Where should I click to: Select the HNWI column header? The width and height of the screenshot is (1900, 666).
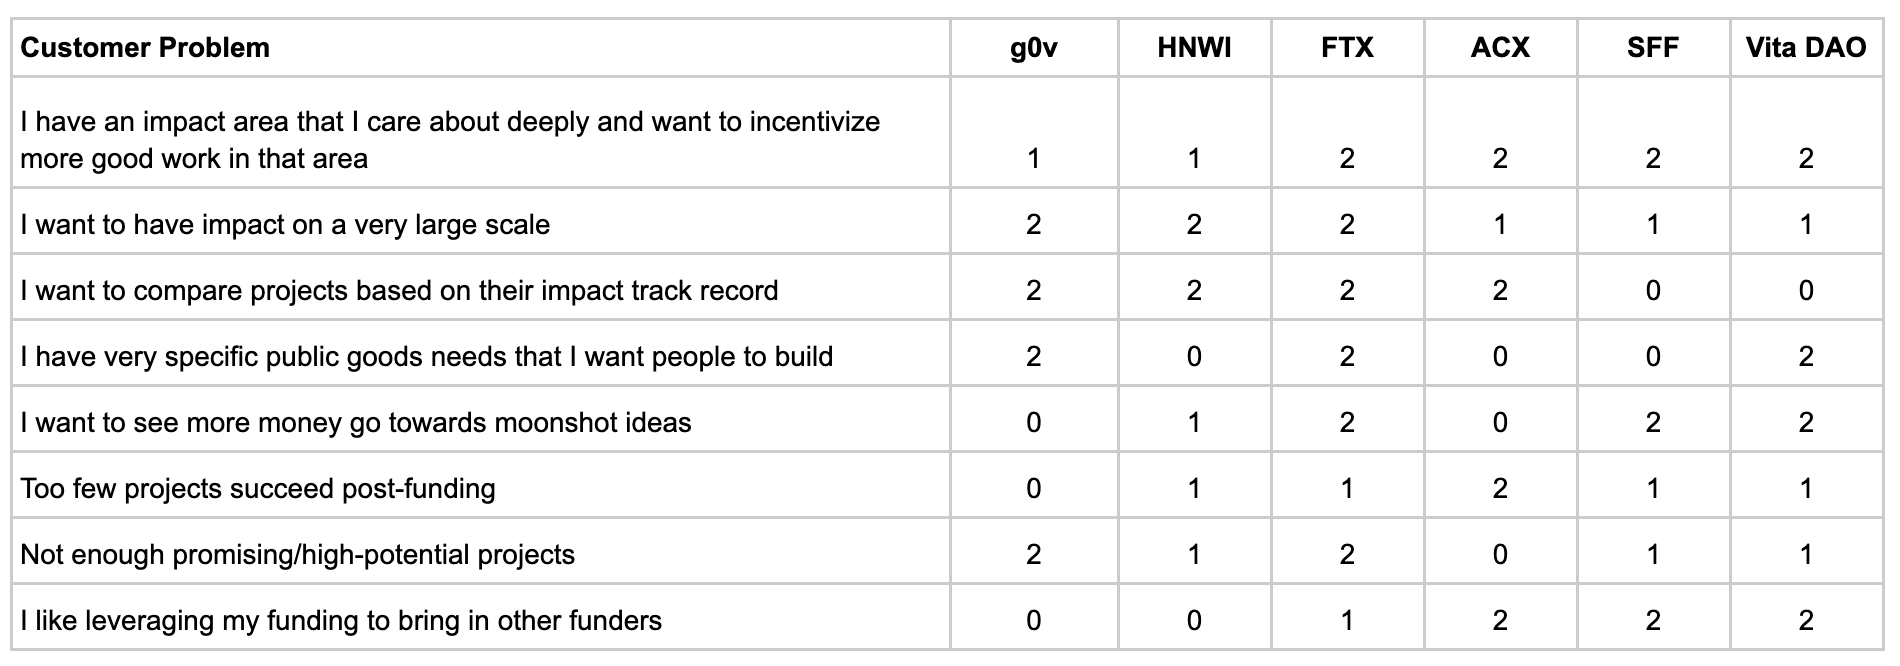pyautogui.click(x=1194, y=48)
